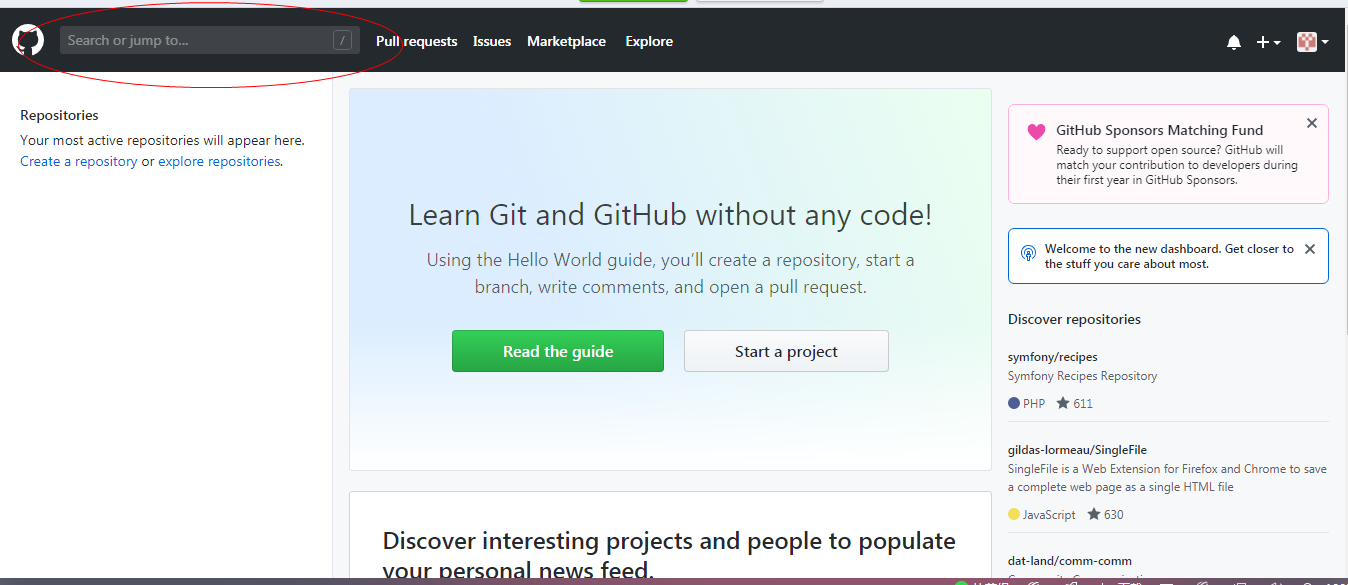
Task: Open Pull requests in top navigation
Action: pyautogui.click(x=416, y=41)
